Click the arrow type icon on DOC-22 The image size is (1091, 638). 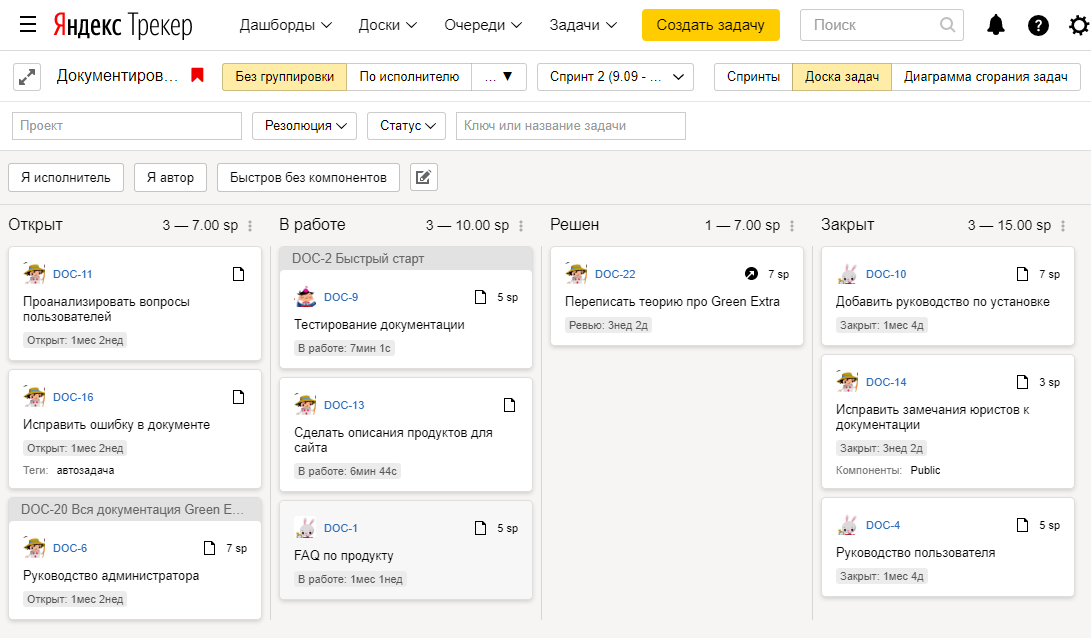pyautogui.click(x=751, y=274)
